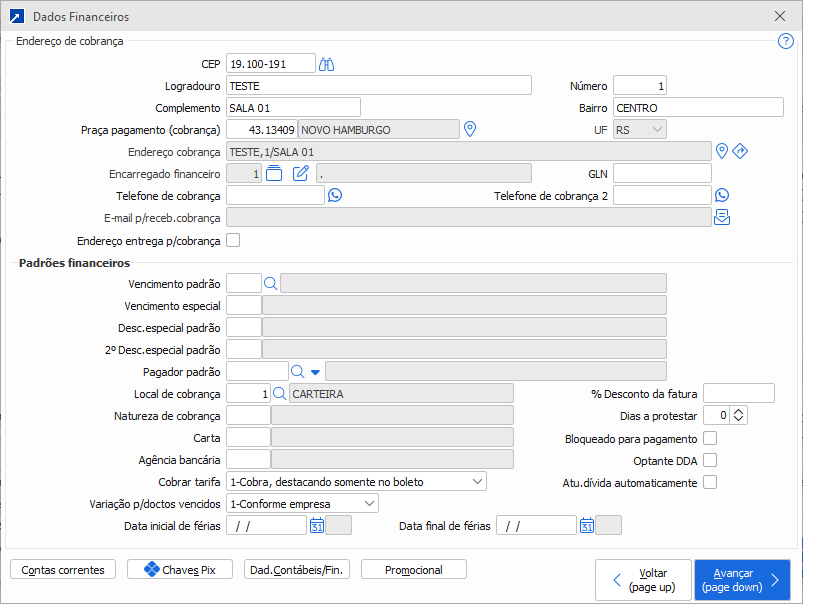Check the Optante DDA checkbox
The image size is (817, 611).
(x=710, y=460)
